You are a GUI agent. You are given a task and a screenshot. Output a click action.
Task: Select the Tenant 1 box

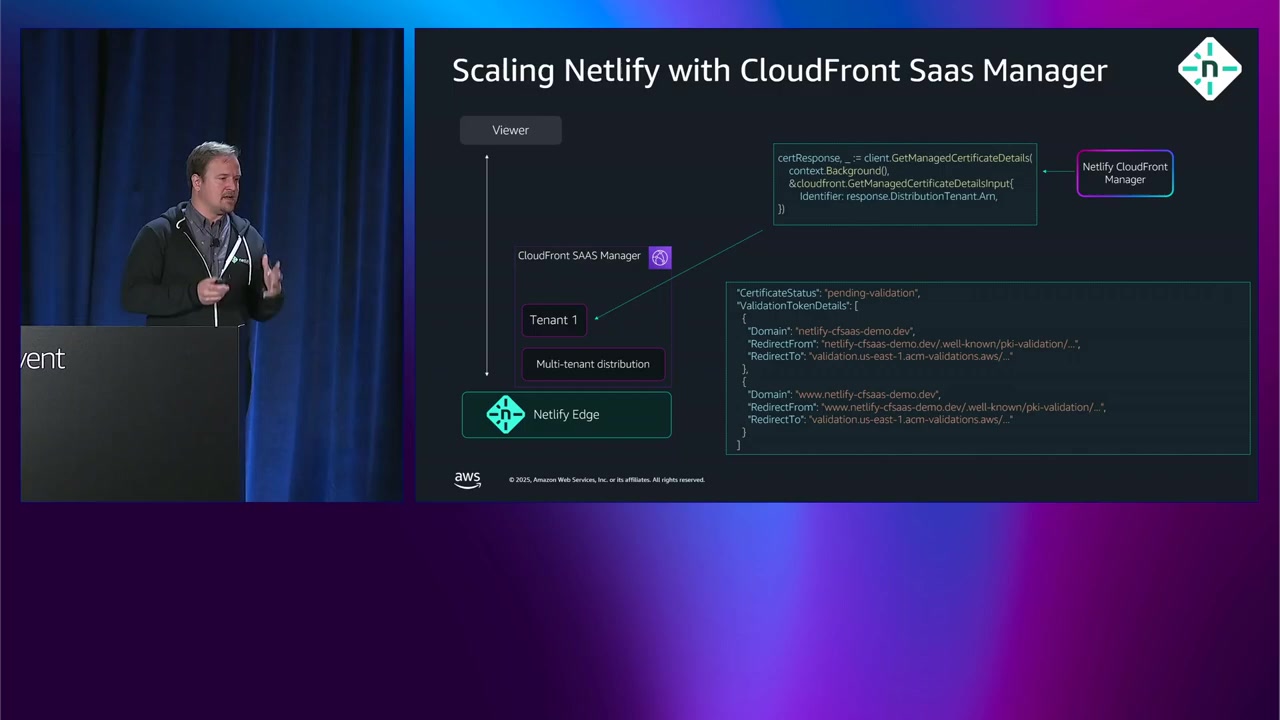coord(553,320)
